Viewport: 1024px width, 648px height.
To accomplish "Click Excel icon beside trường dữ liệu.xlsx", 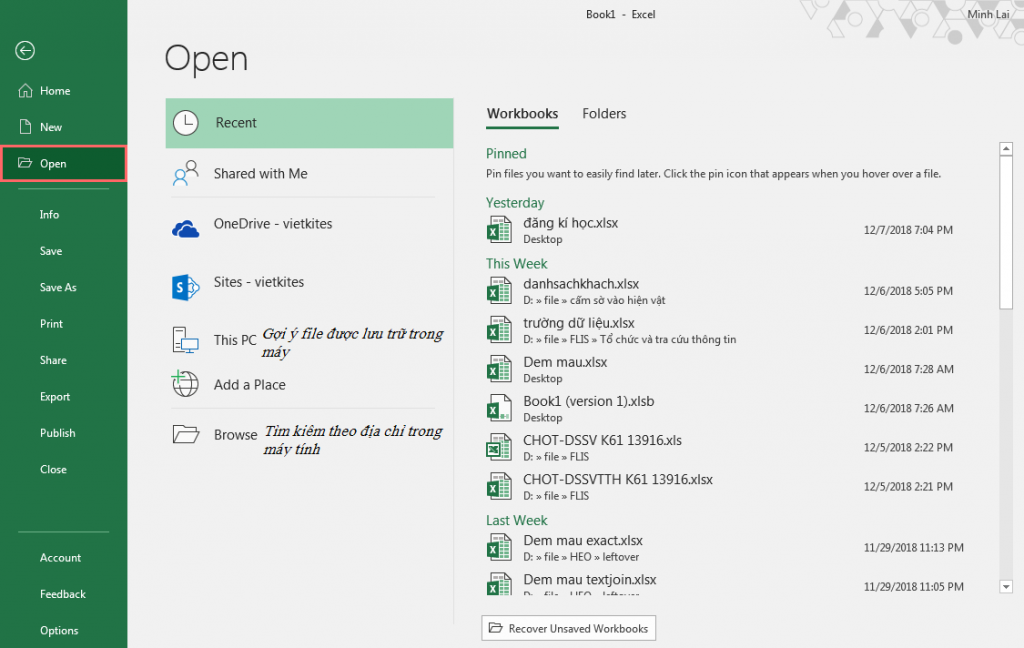I will (x=500, y=330).
